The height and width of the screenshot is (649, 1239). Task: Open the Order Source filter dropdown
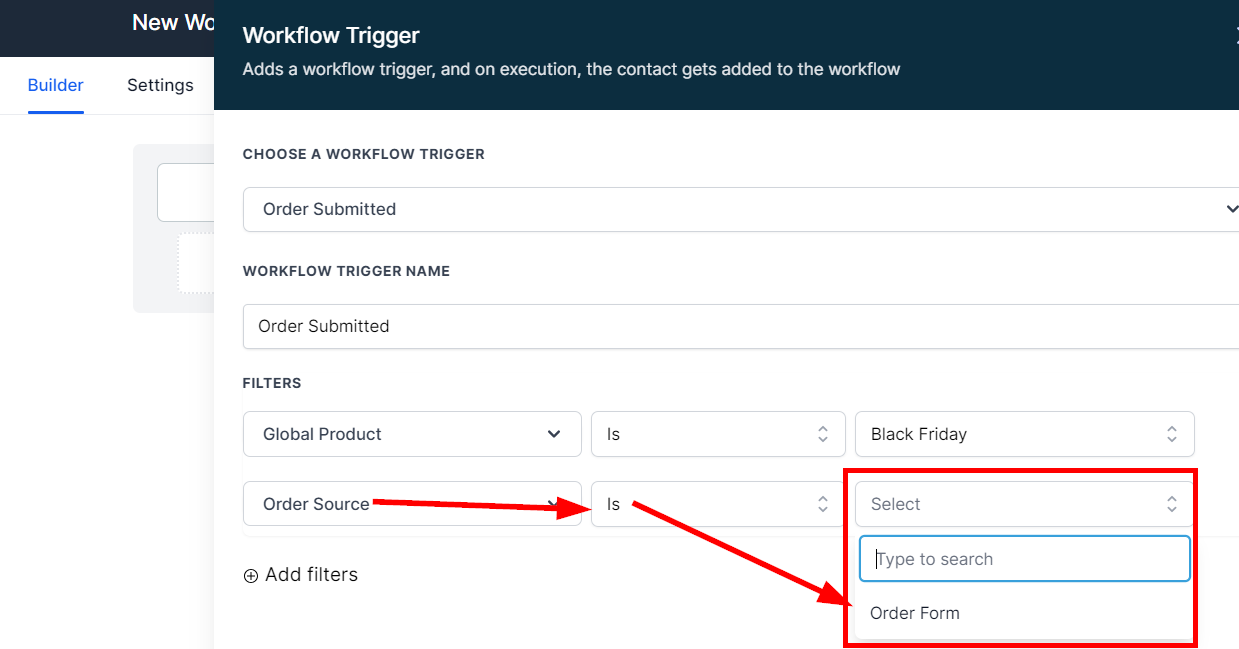point(411,504)
